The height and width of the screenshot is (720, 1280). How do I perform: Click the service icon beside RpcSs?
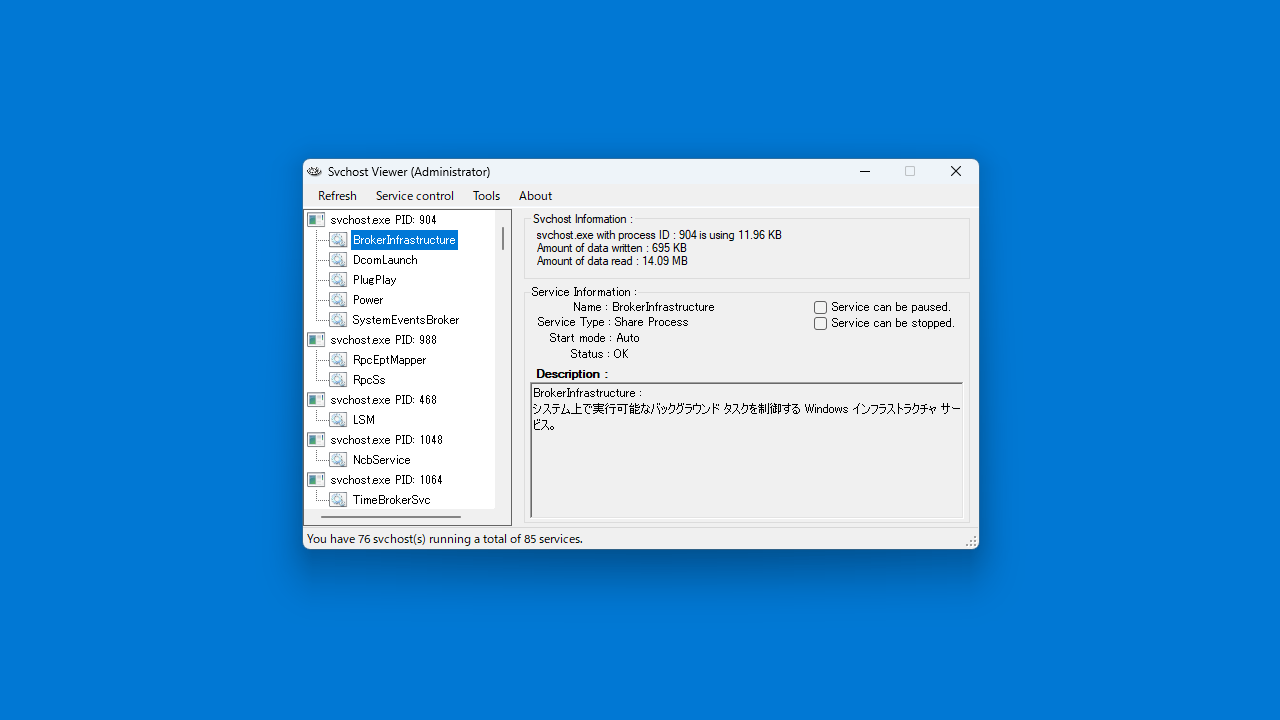338,380
